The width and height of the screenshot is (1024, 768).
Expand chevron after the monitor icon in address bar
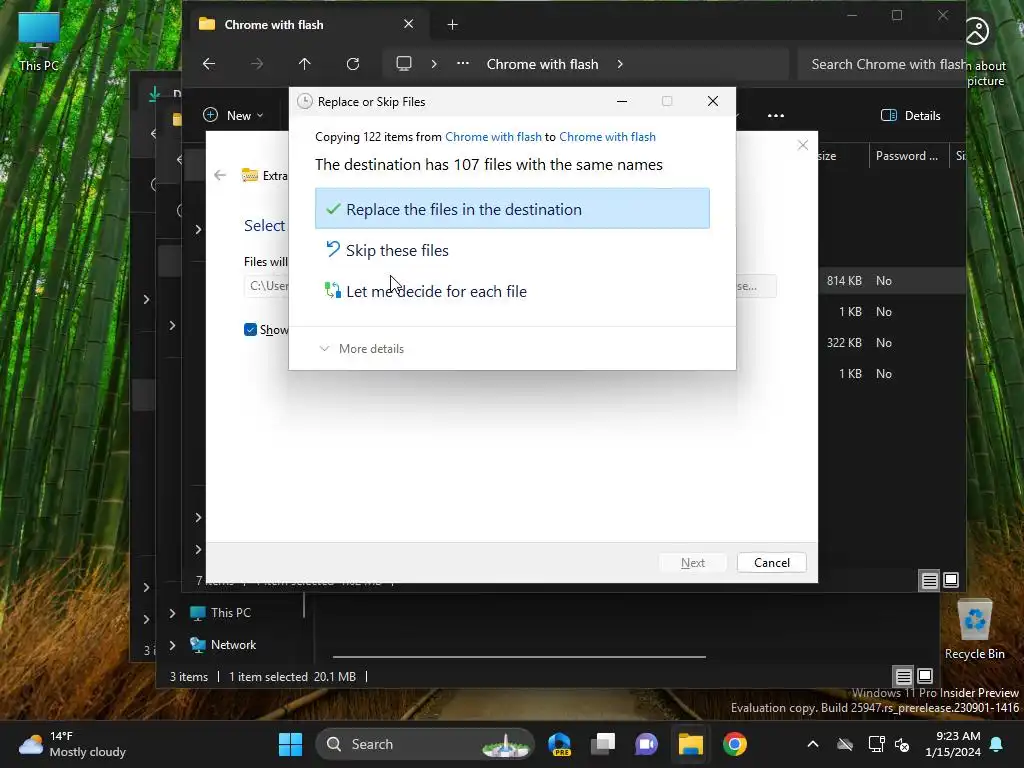434,64
